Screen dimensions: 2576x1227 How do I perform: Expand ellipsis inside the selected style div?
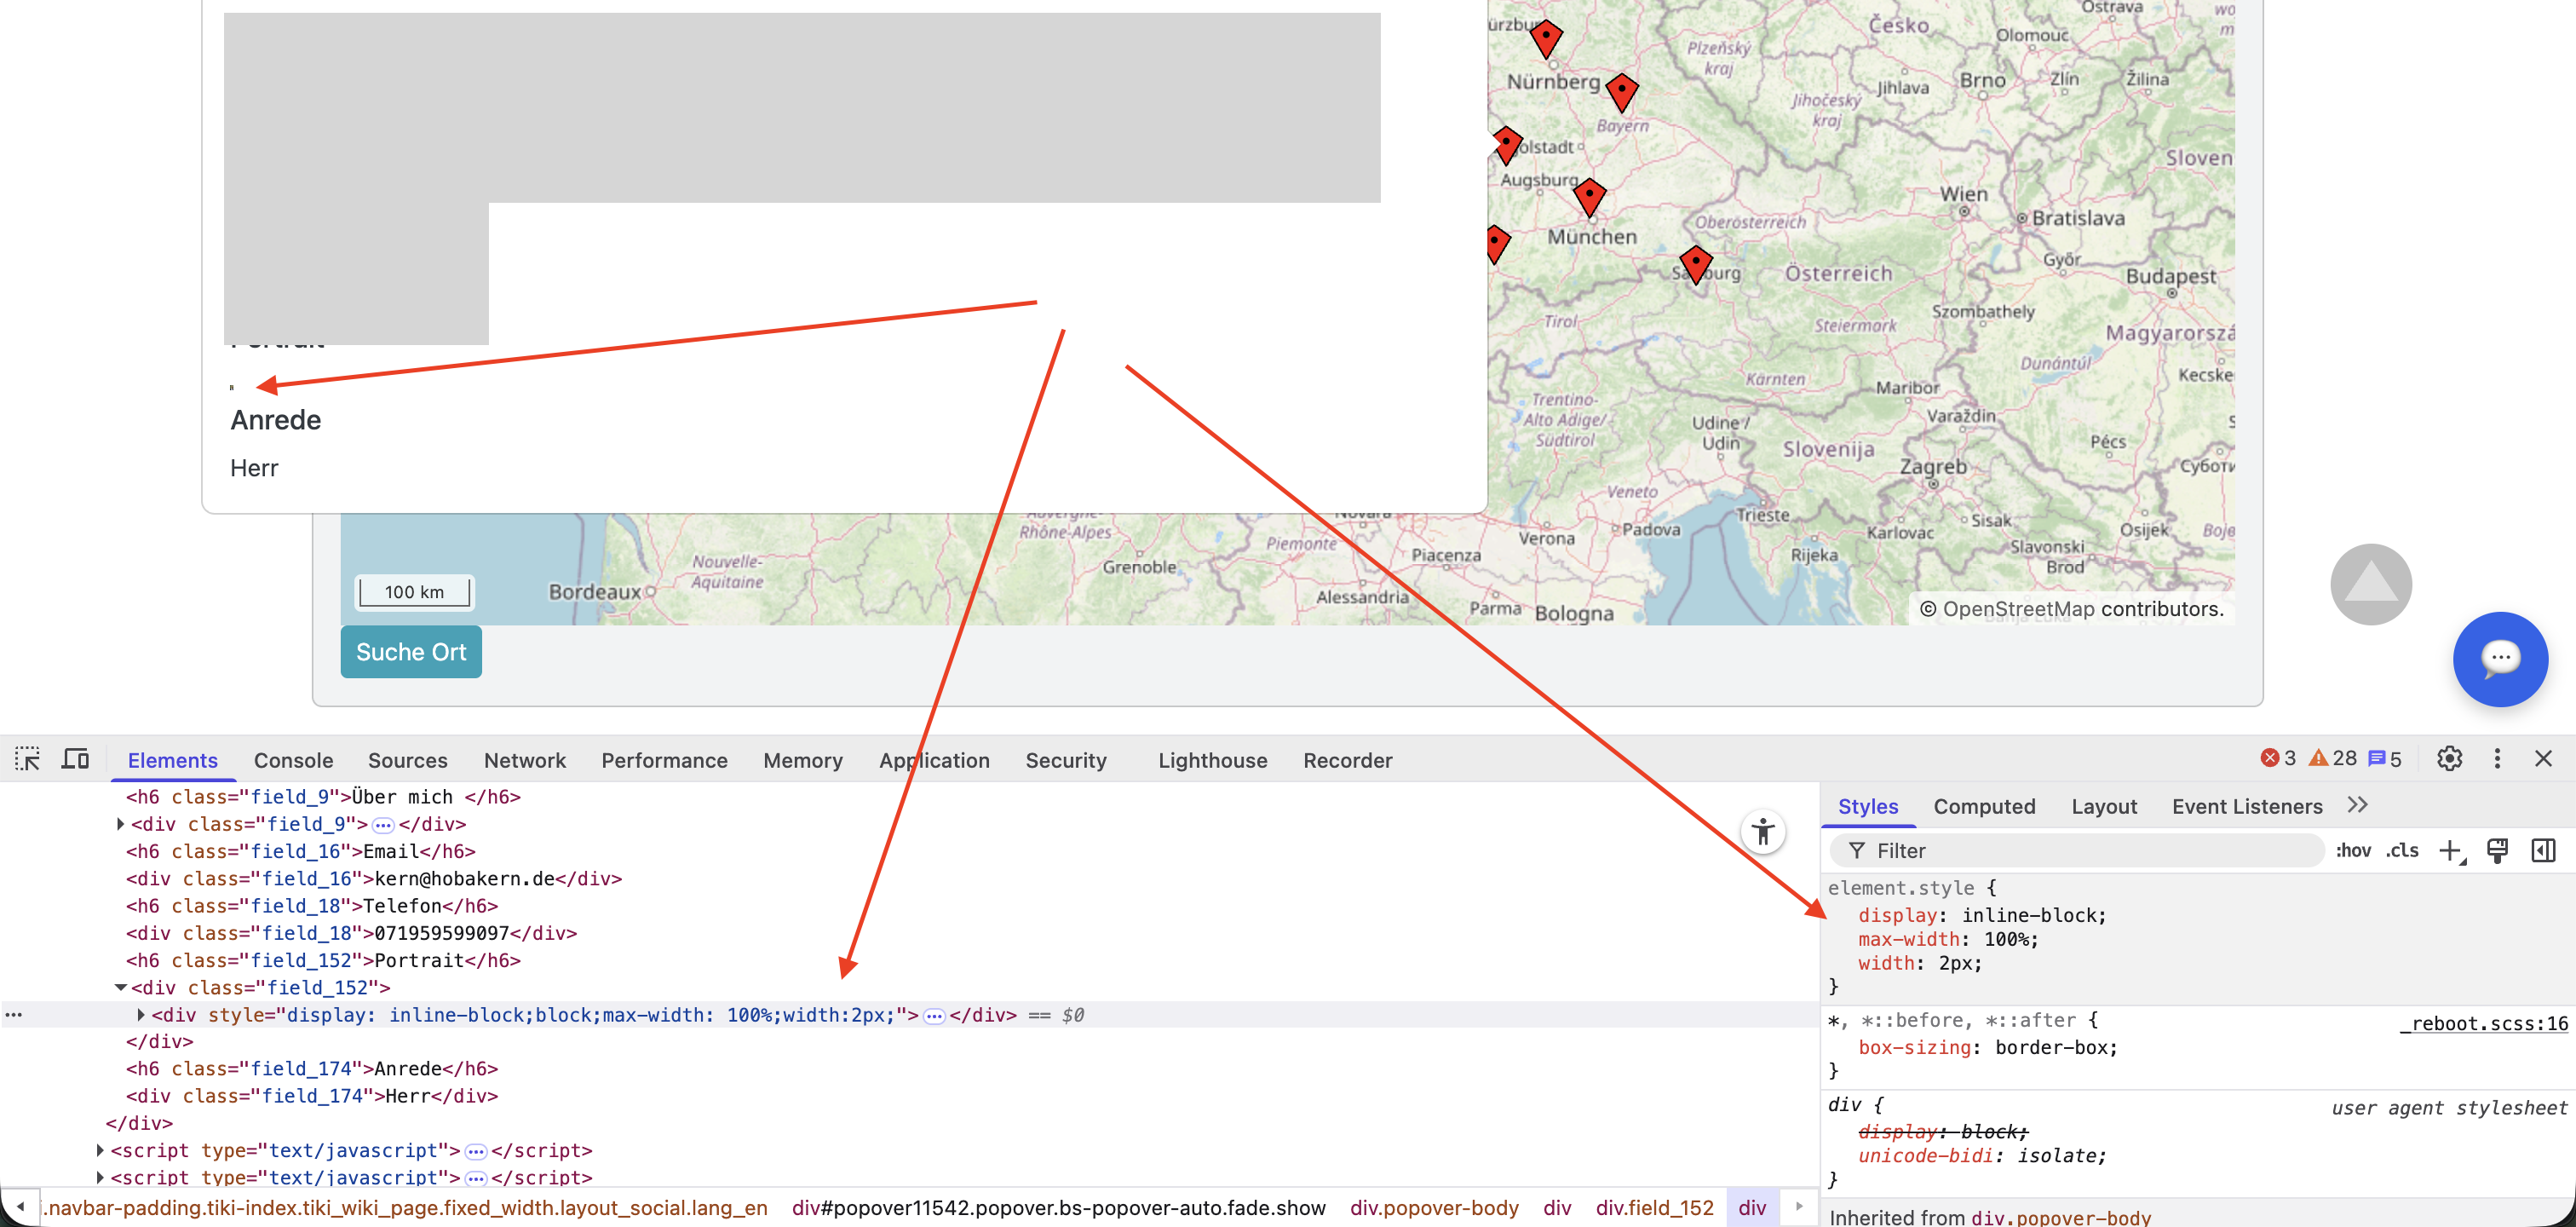(x=934, y=1016)
